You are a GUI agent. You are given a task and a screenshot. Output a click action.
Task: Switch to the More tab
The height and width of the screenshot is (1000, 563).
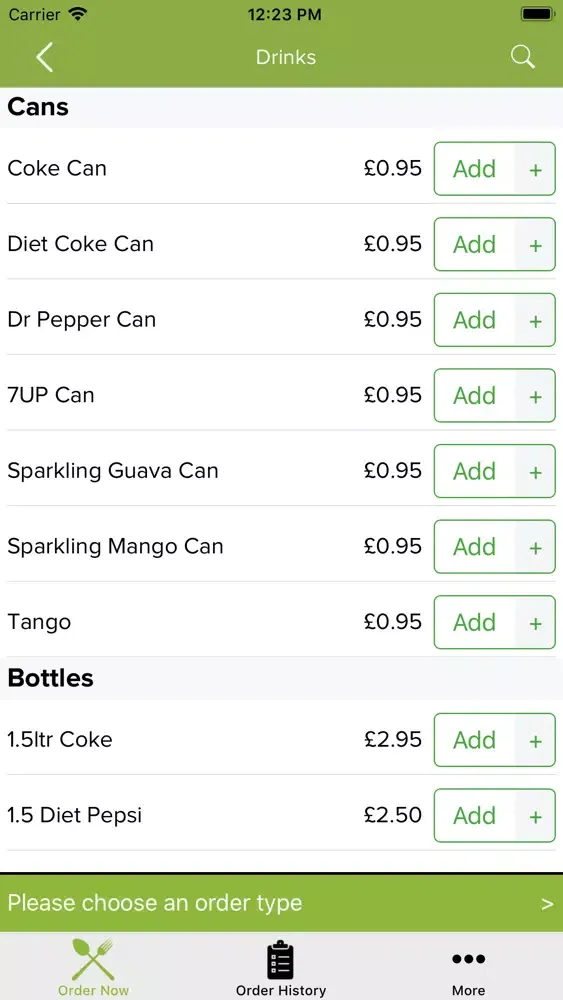coord(469,966)
